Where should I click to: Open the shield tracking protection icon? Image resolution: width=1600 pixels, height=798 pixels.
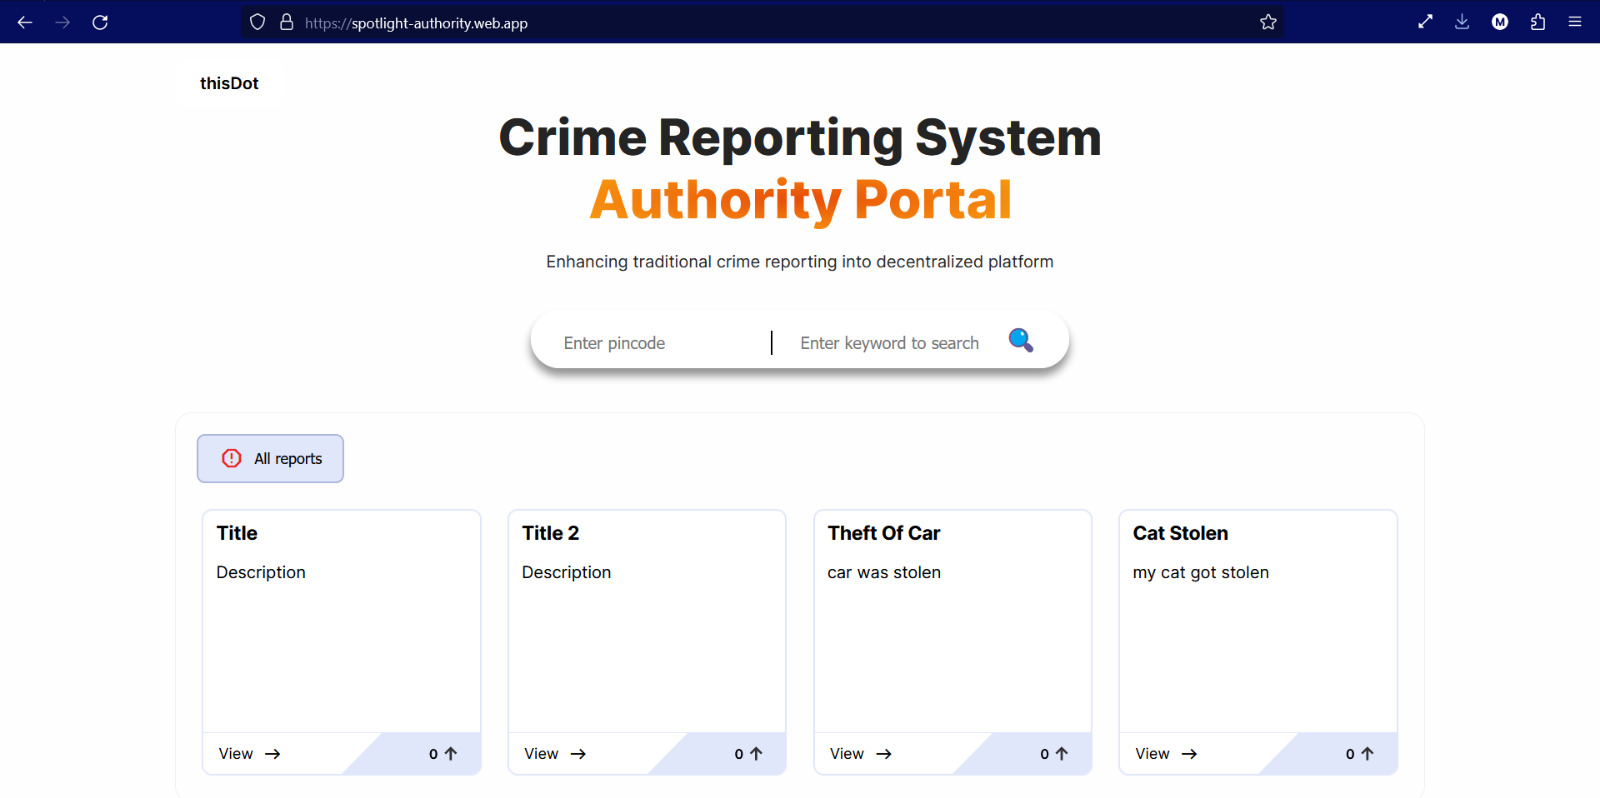(x=257, y=22)
